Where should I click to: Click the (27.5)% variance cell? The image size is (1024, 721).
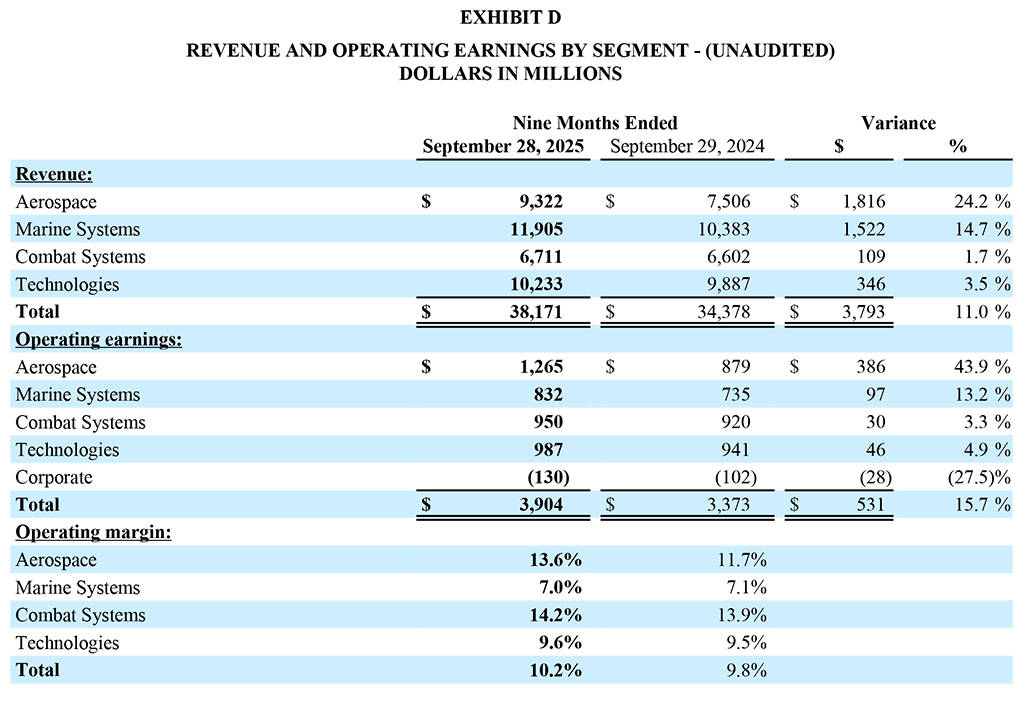tap(978, 477)
